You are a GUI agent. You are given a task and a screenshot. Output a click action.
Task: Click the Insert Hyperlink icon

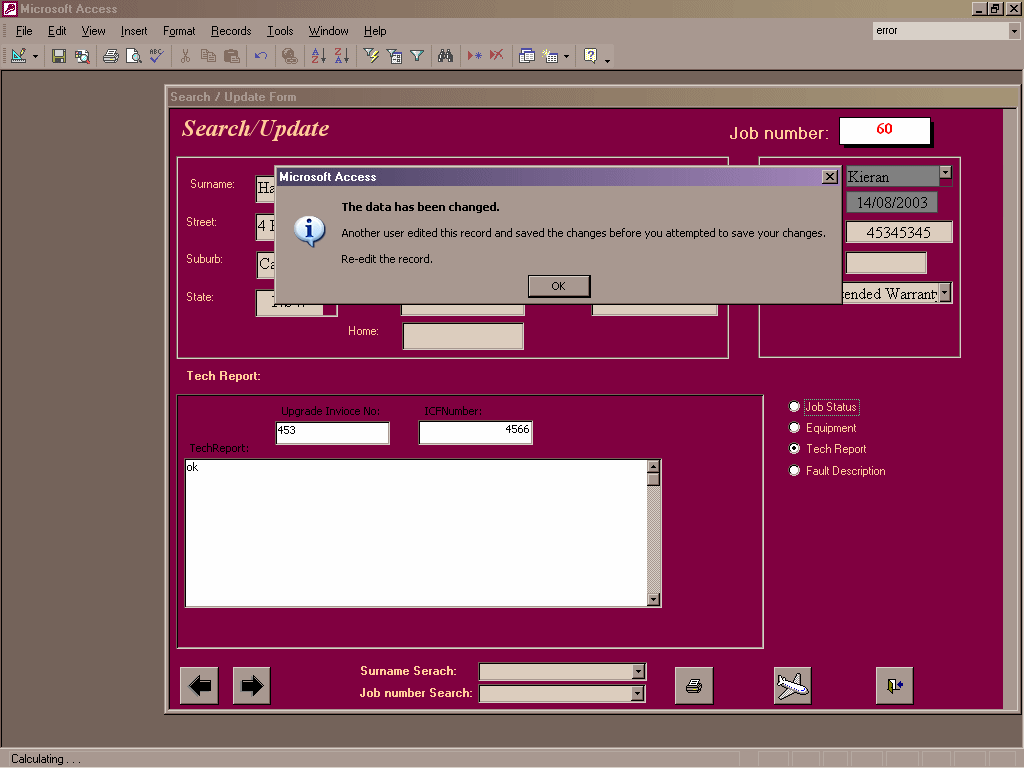(289, 56)
